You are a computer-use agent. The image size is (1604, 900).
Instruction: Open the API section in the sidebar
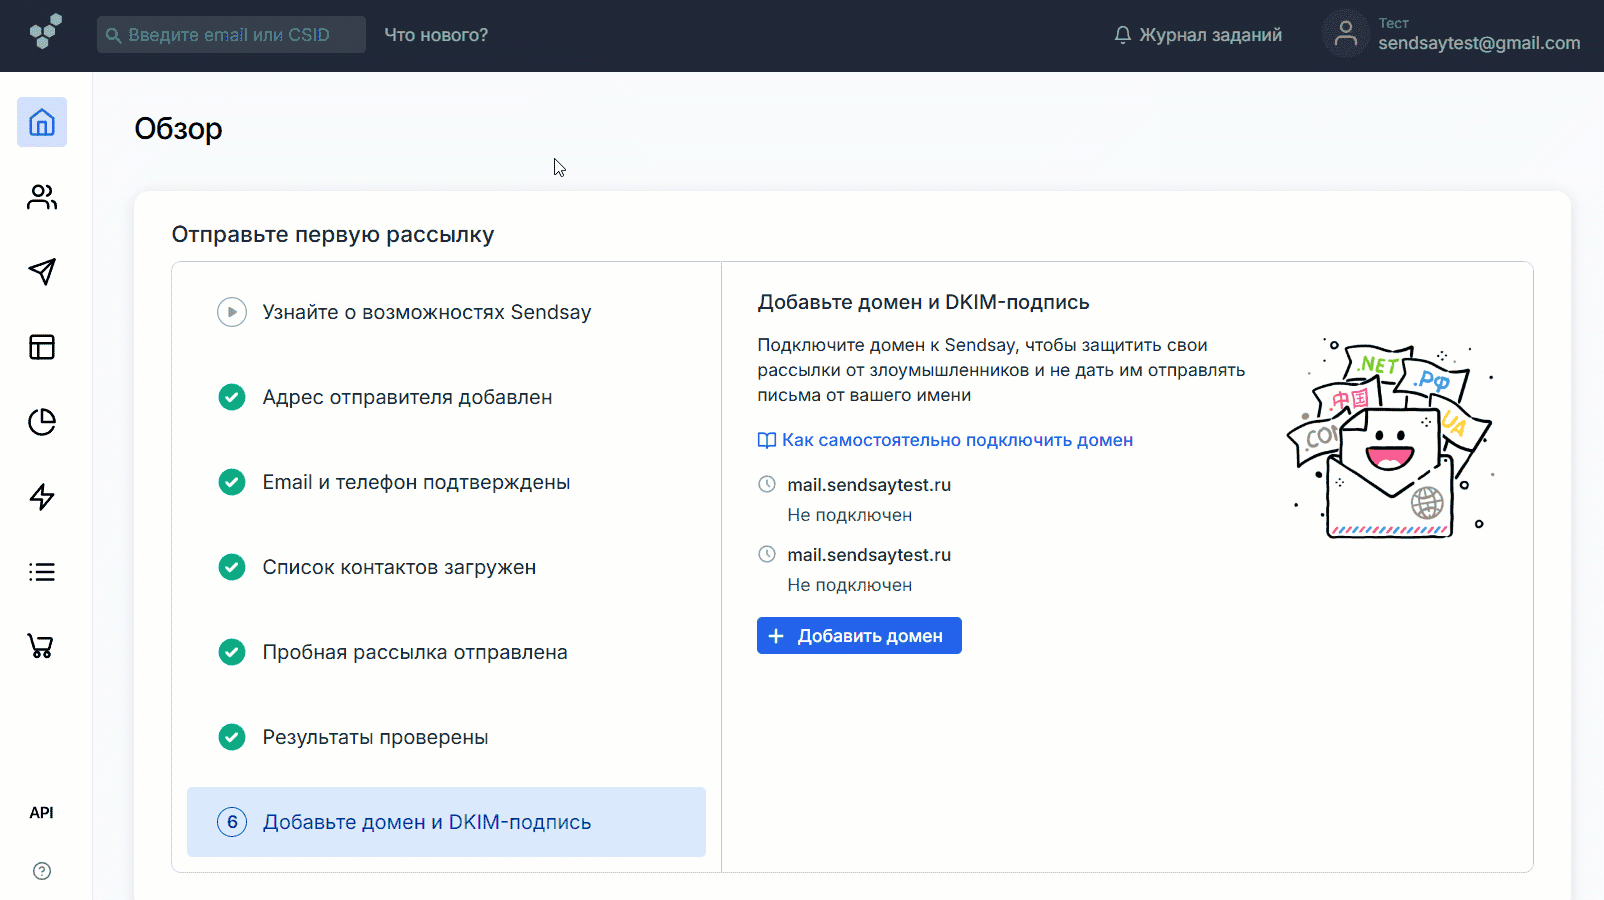coord(41,812)
